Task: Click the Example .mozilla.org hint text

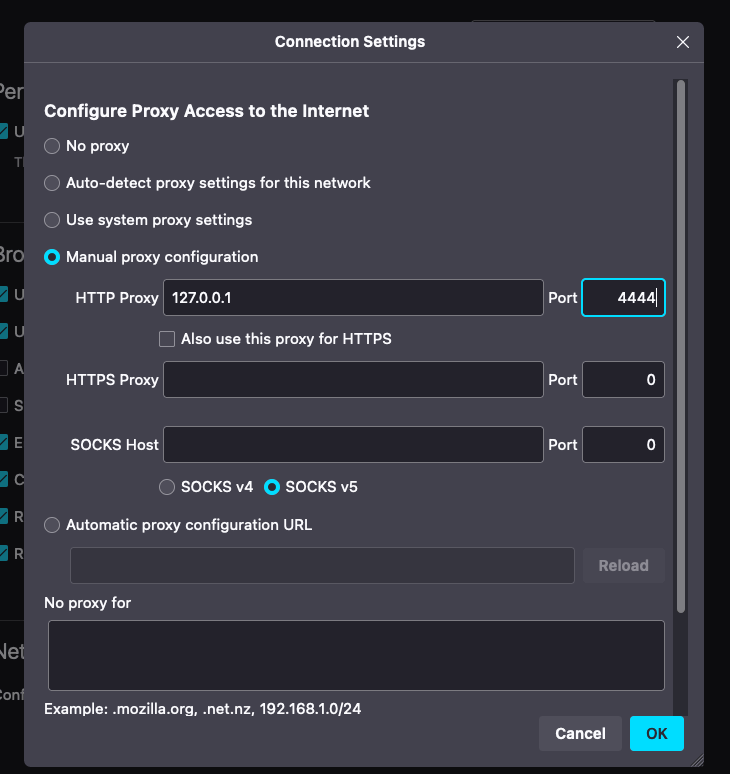Action: coord(203,709)
